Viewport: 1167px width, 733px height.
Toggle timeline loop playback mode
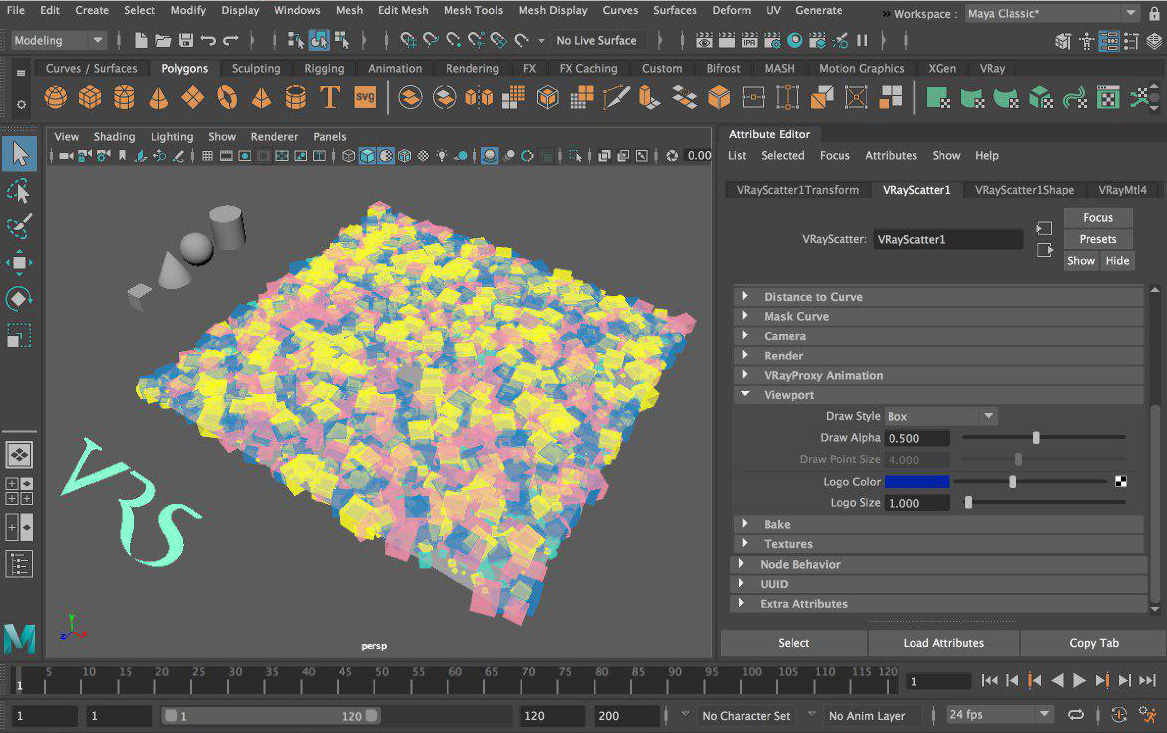1076,715
